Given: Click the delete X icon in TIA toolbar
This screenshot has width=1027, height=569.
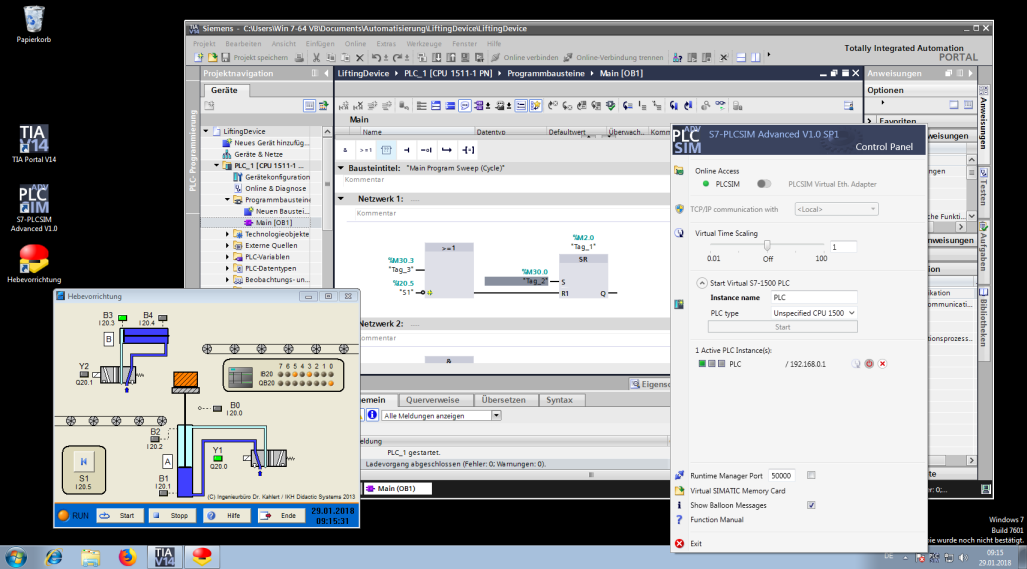Looking at the screenshot, I should (x=360, y=58).
